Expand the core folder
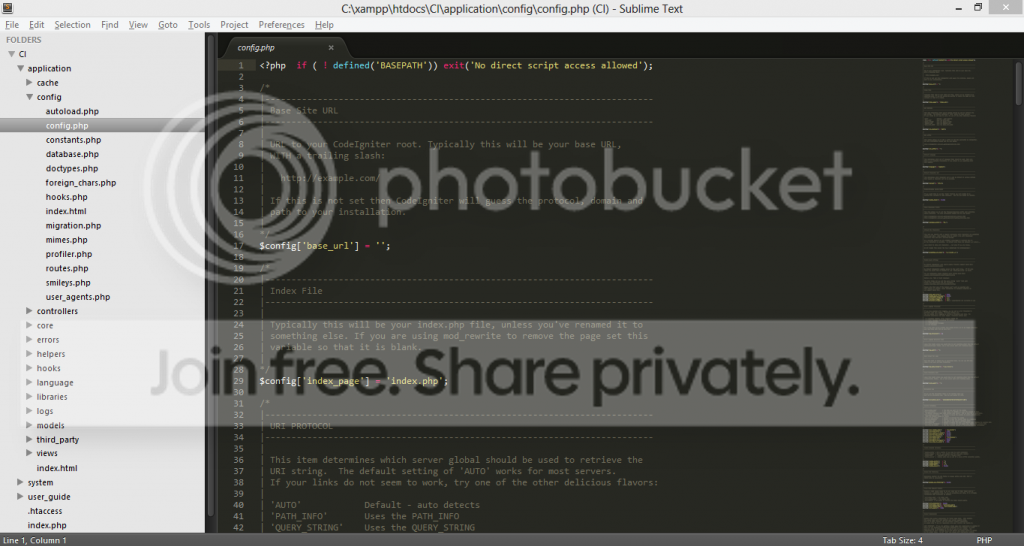1024x546 pixels. [29, 325]
